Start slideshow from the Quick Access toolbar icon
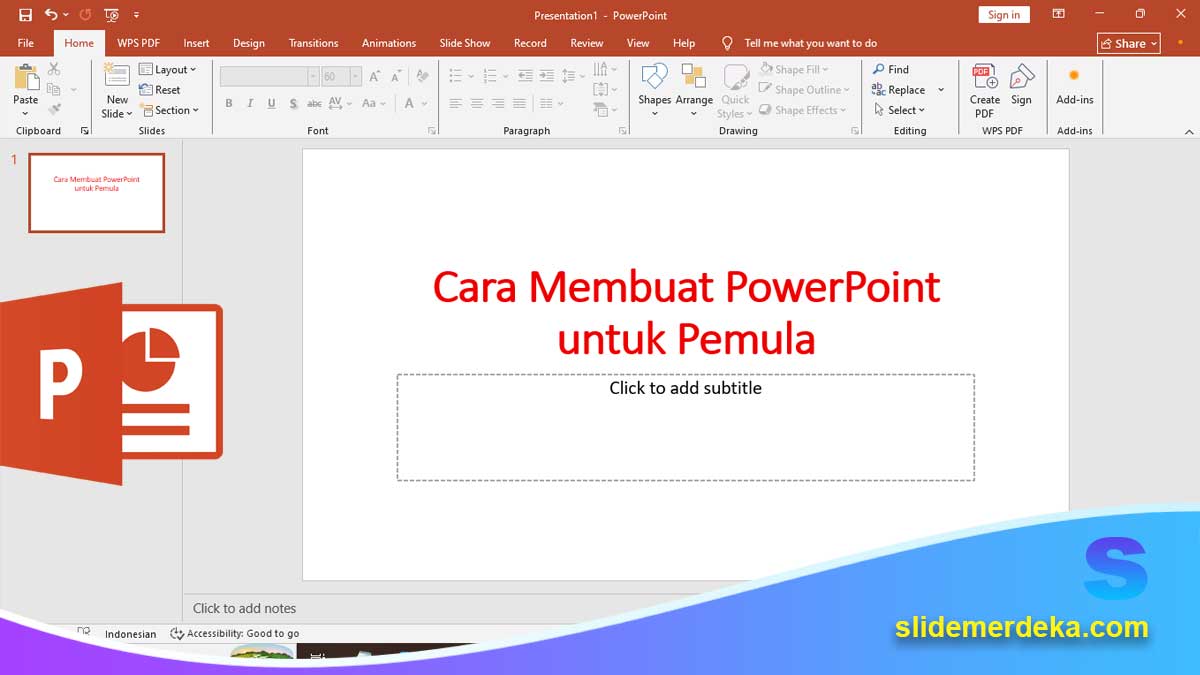The height and width of the screenshot is (675, 1200). (x=111, y=15)
